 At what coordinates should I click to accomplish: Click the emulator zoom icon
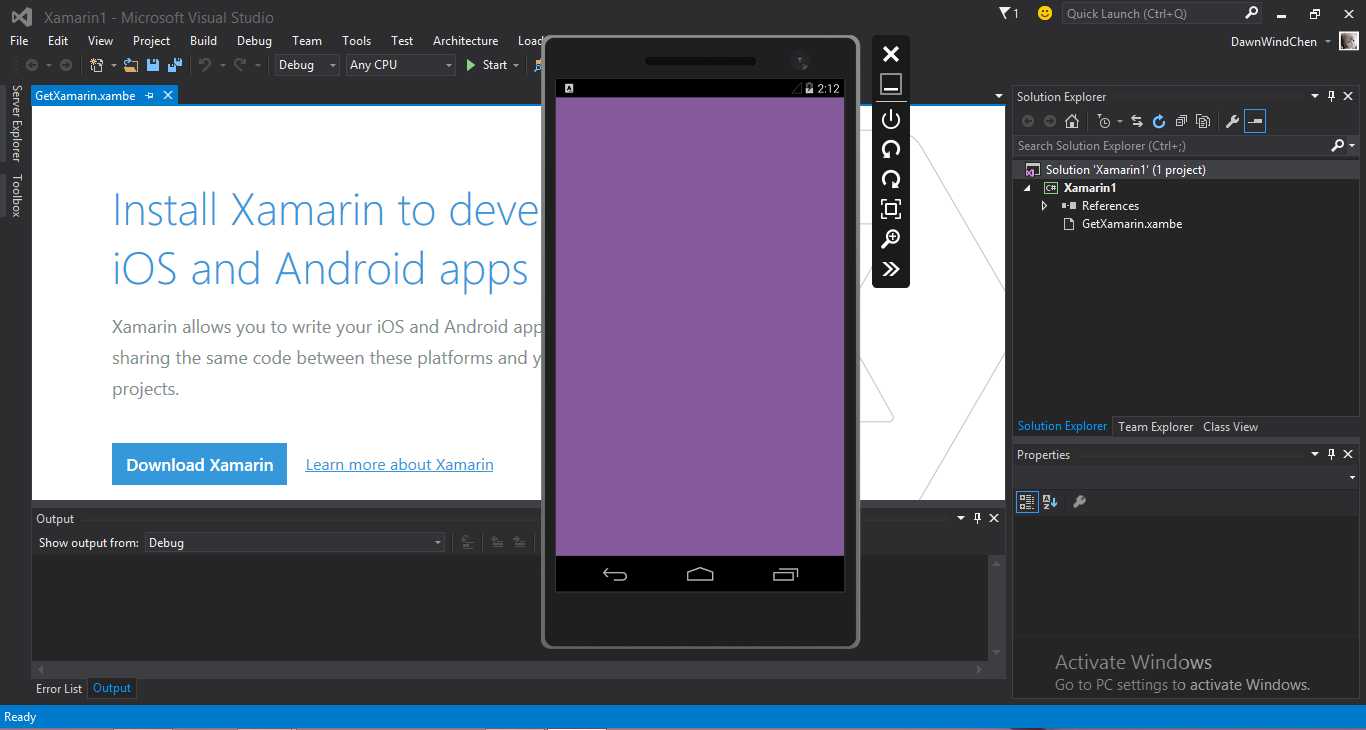click(890, 239)
